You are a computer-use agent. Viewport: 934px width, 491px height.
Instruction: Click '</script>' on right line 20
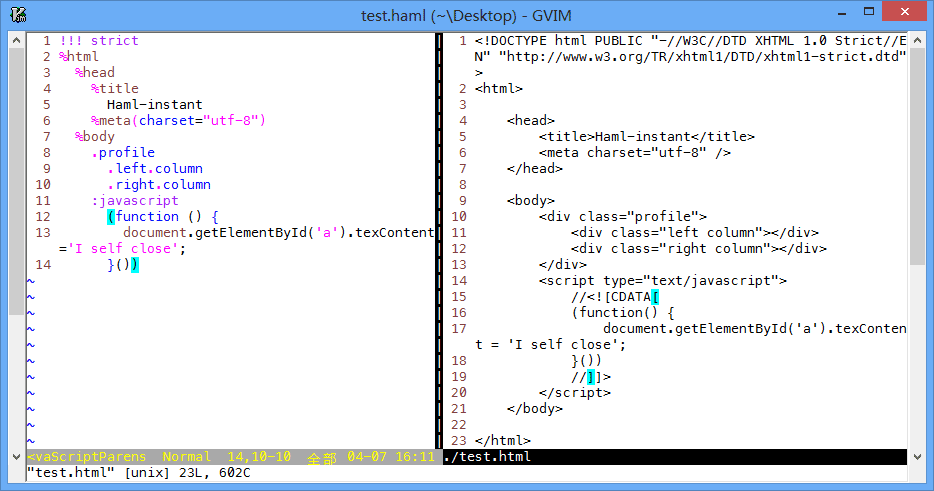(575, 393)
